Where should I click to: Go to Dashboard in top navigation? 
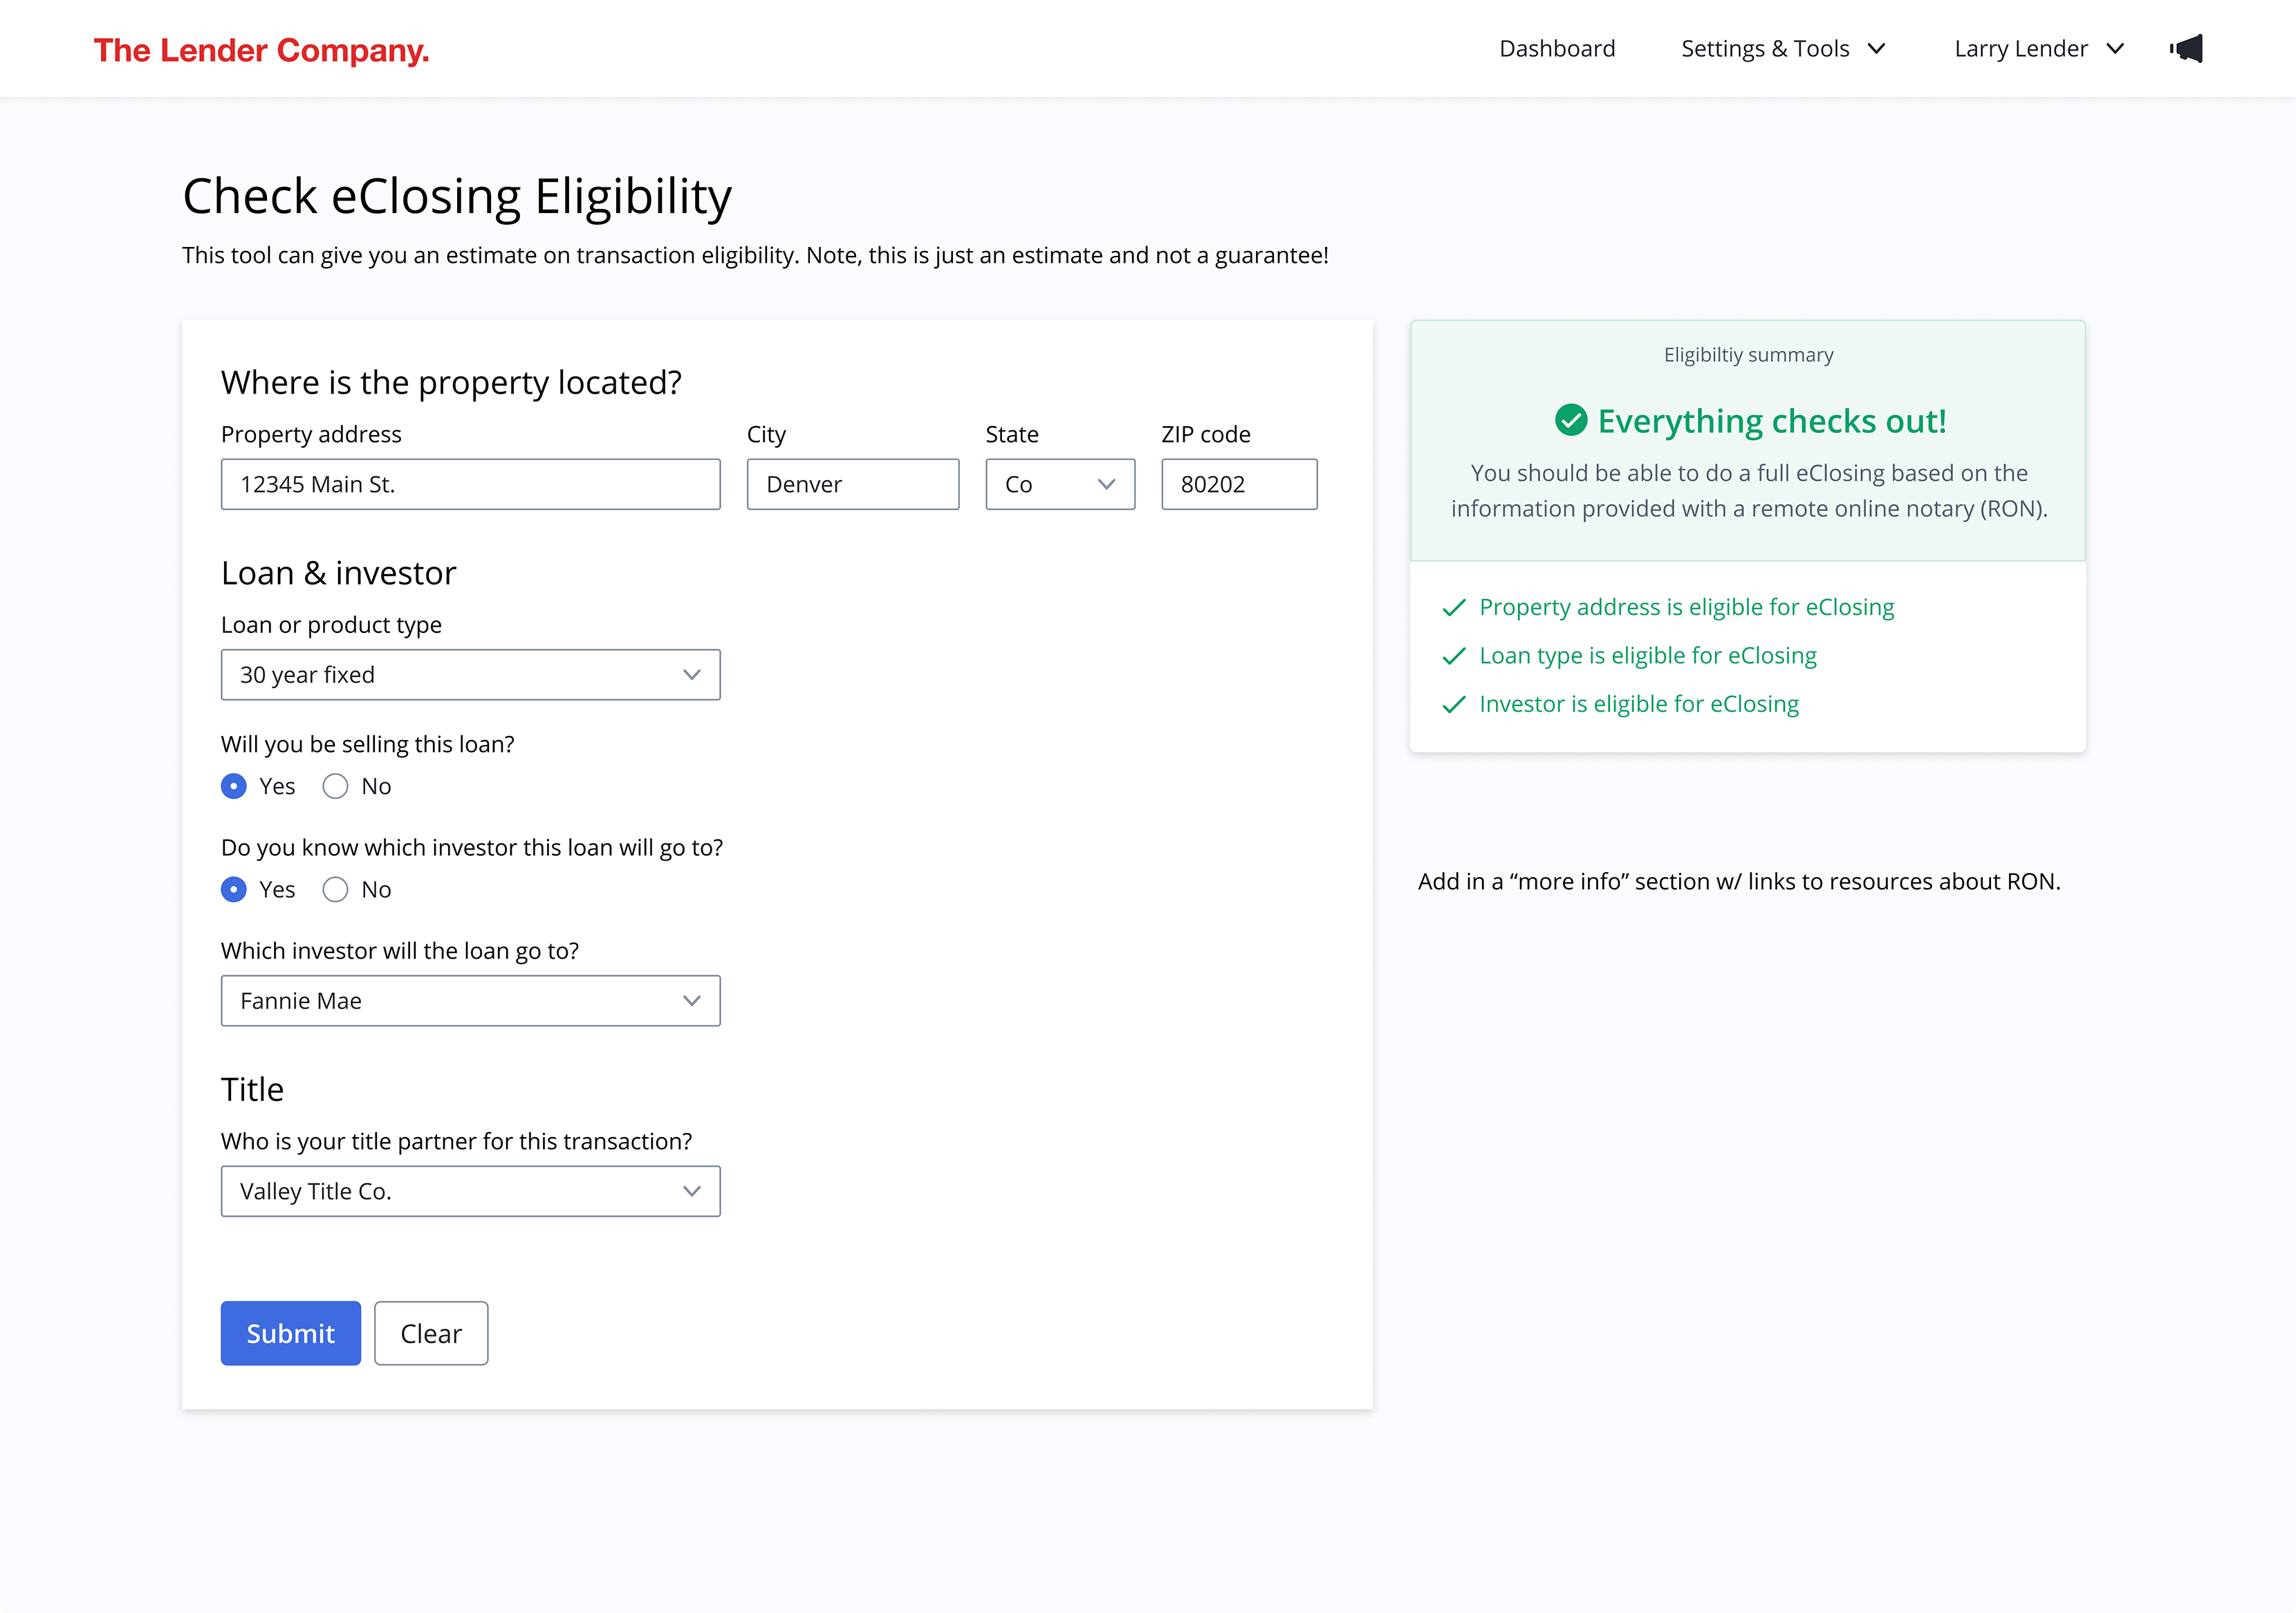coord(1556,49)
